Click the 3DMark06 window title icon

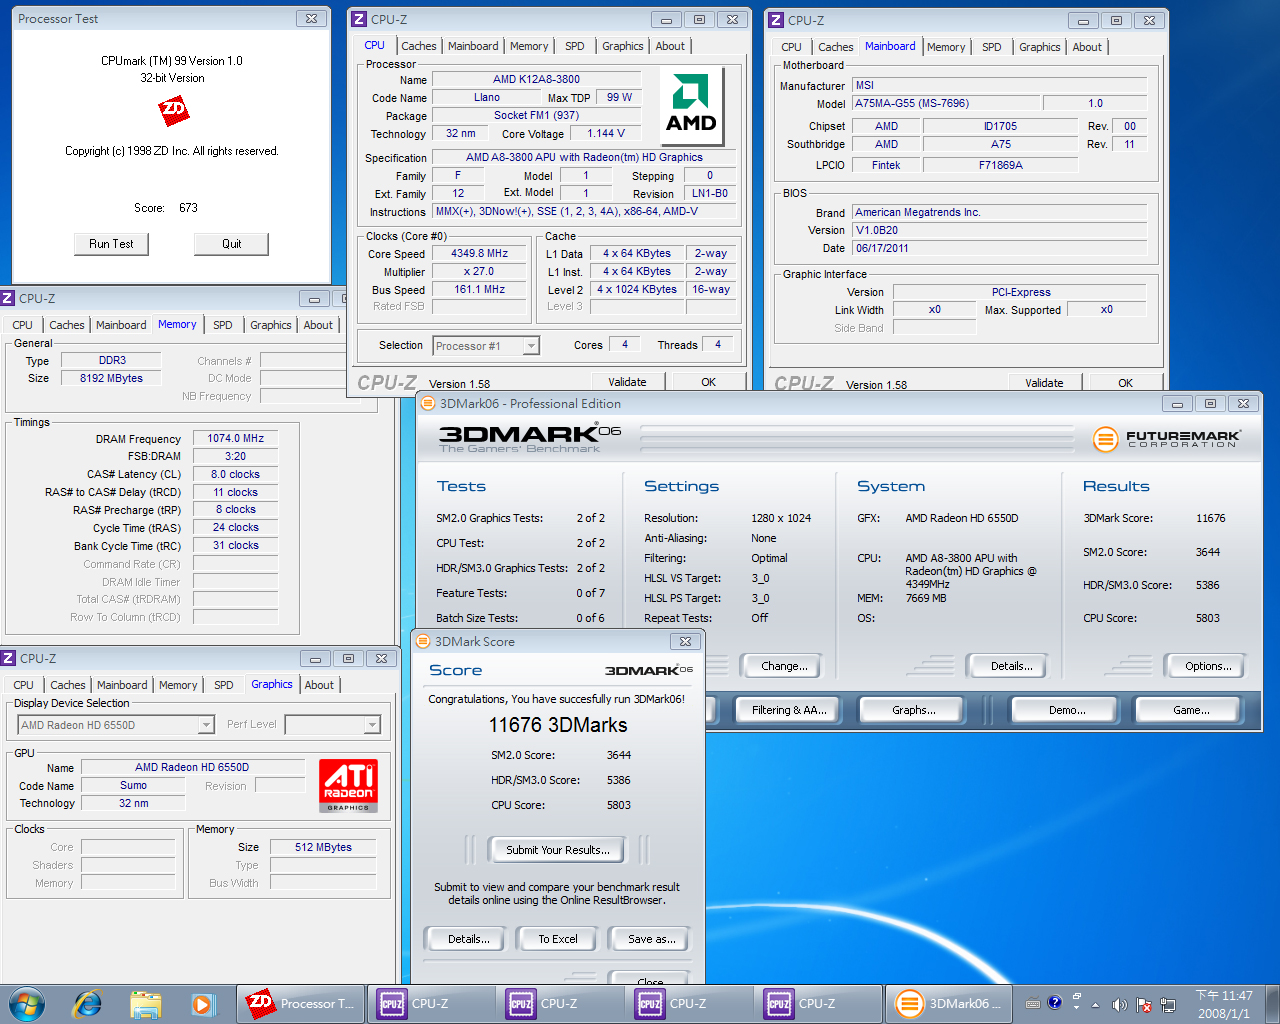tap(428, 403)
